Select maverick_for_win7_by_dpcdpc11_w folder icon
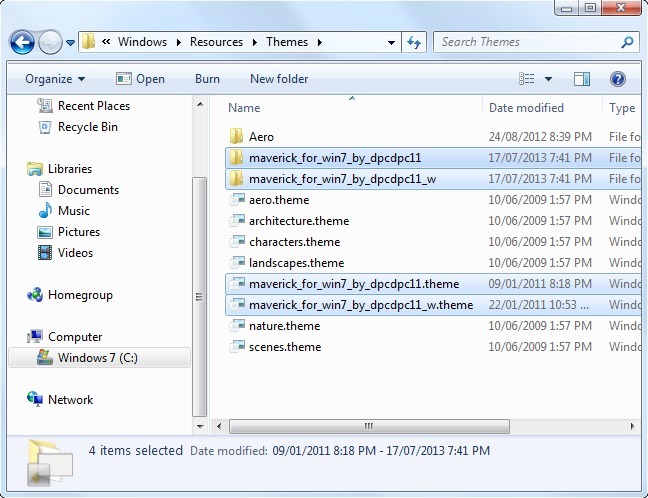The height and width of the screenshot is (498, 648). pos(236,179)
